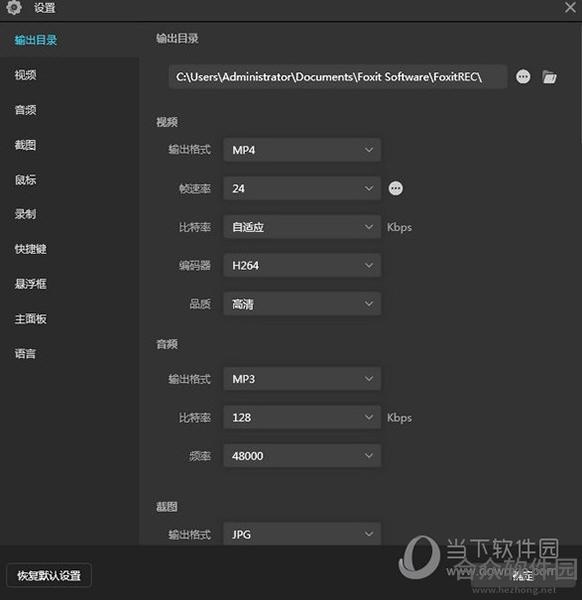Click the 确定 confirm button
The width and height of the screenshot is (582, 600).
pyautogui.click(x=523, y=575)
